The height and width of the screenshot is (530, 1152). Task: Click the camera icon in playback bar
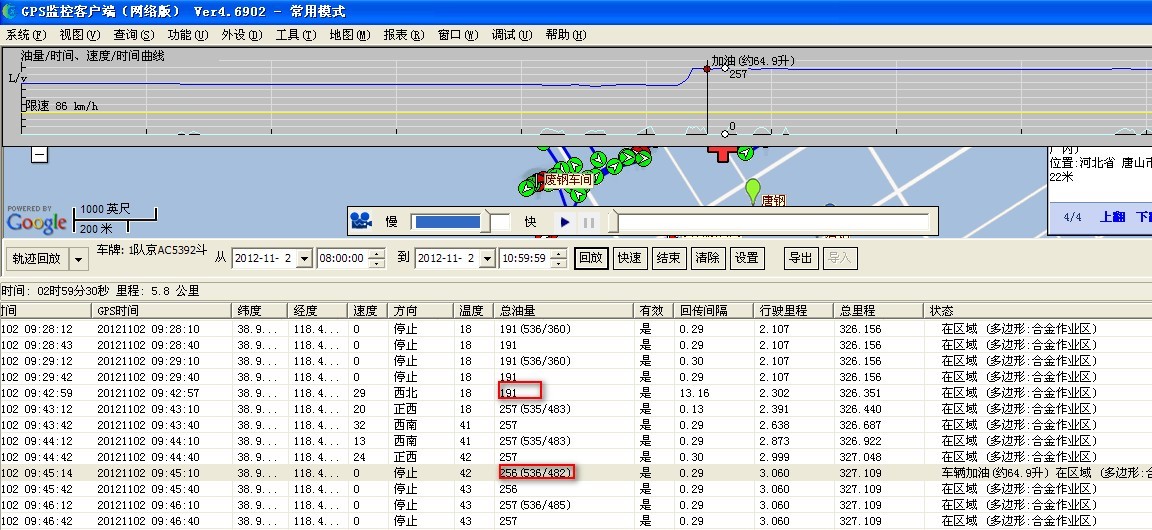(361, 222)
